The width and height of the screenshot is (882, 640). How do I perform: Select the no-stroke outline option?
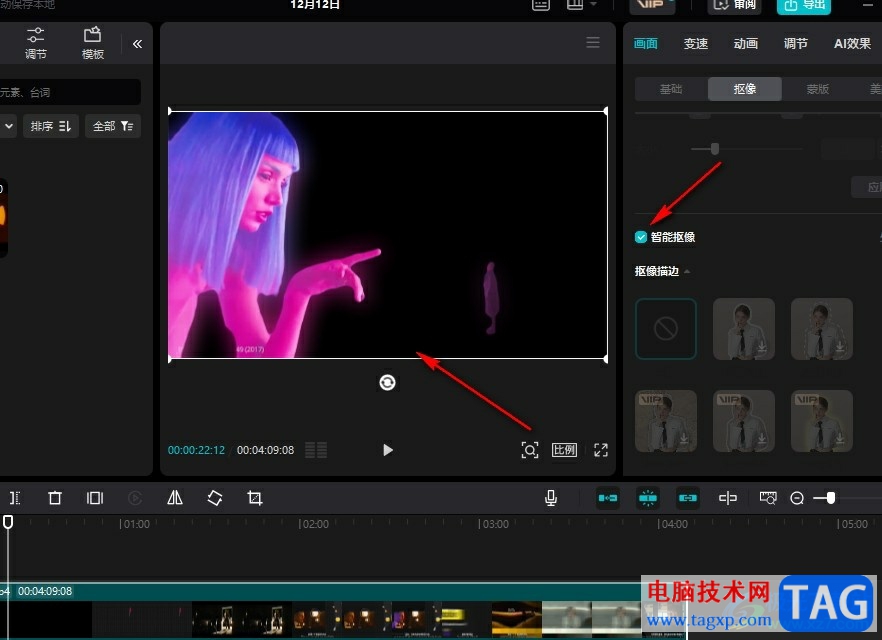click(666, 329)
